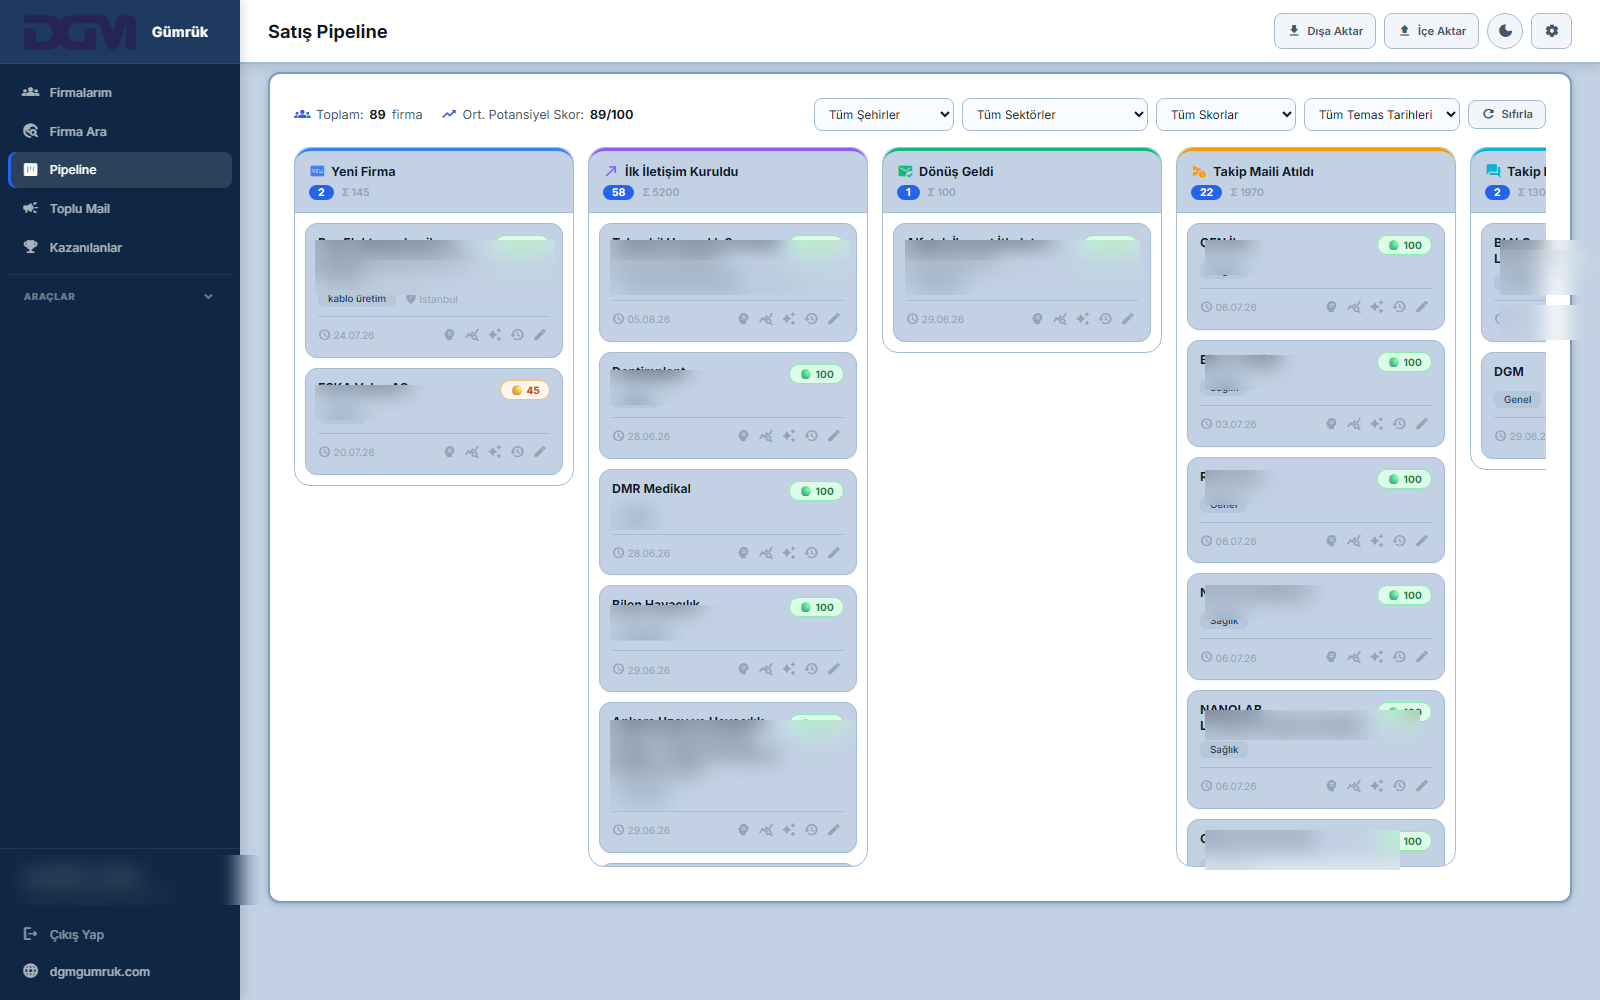Screen dimensions: 1600x1000
Task: Open settings via gear icon
Action: pos(1552,31)
